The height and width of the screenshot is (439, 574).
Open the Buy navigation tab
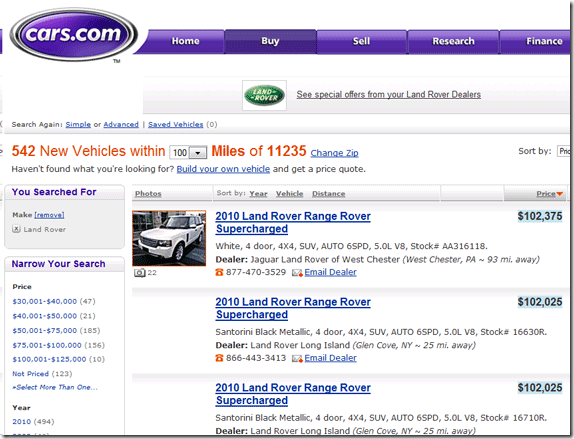(270, 41)
